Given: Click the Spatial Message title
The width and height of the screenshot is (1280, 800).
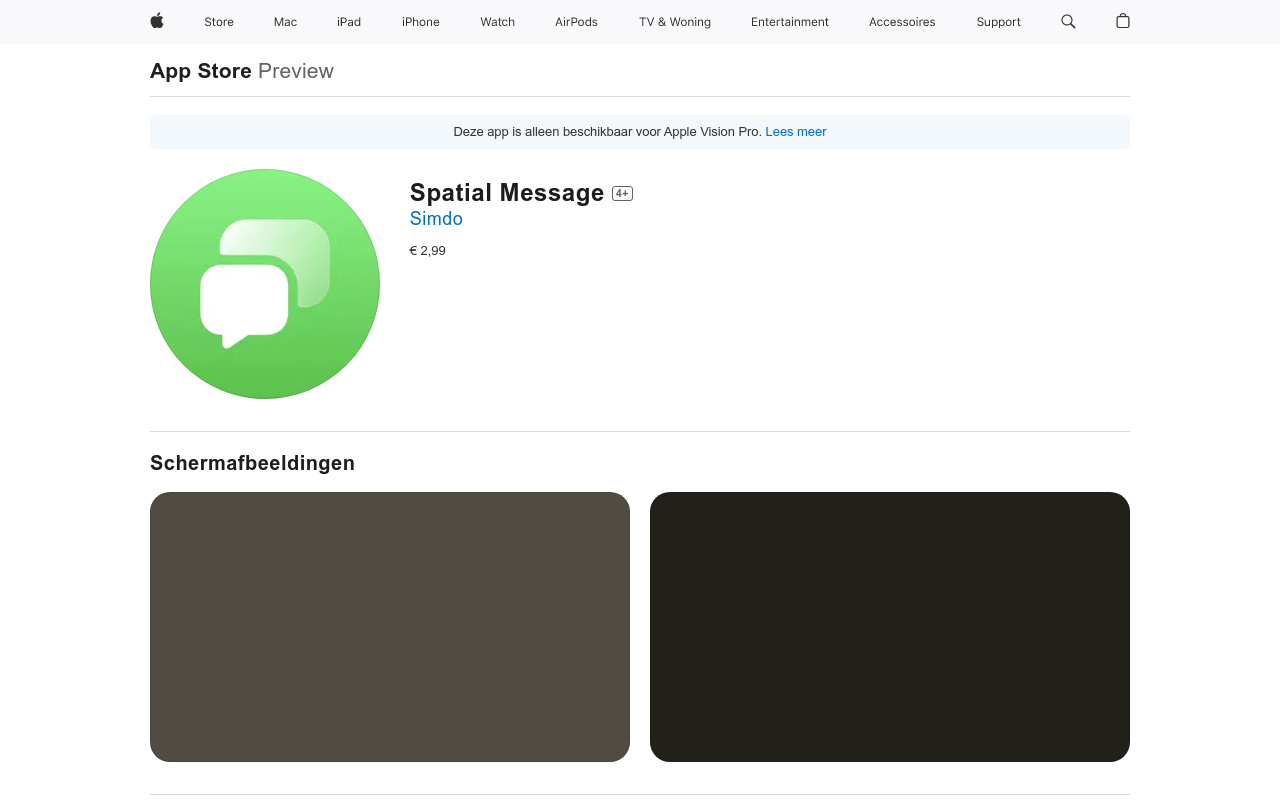Looking at the screenshot, I should (507, 193).
